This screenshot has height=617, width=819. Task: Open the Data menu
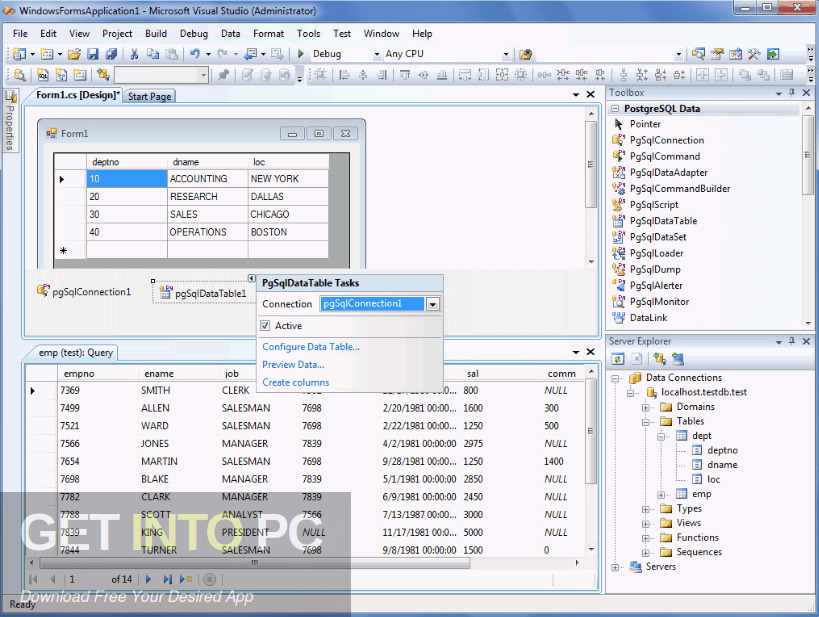(230, 33)
